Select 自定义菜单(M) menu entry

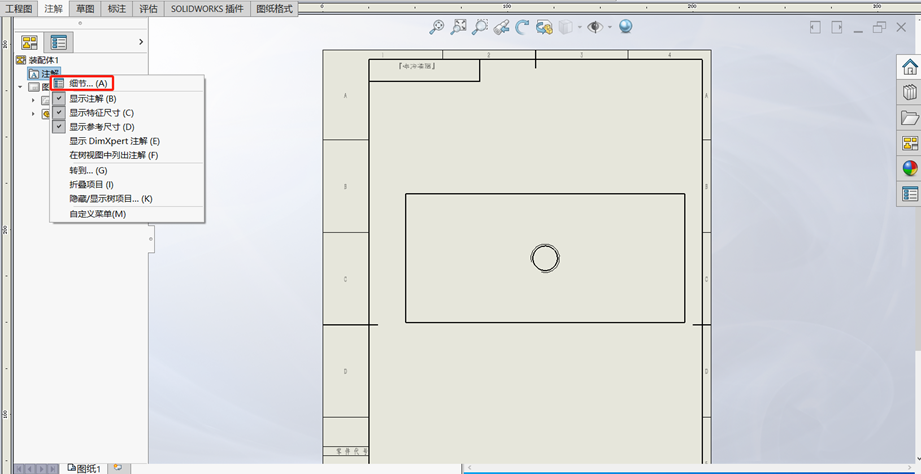97,214
